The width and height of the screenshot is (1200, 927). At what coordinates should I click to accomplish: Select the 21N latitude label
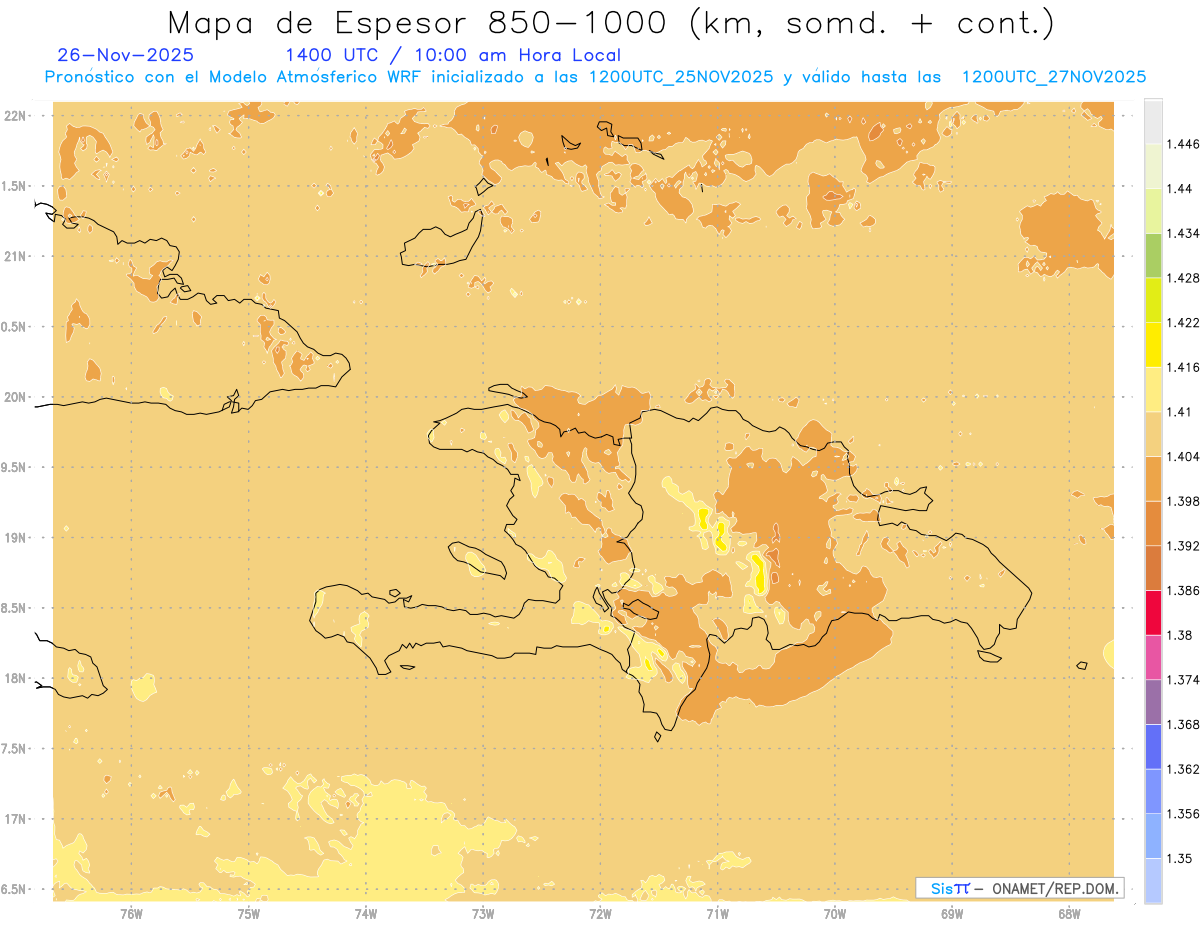[x=15, y=257]
